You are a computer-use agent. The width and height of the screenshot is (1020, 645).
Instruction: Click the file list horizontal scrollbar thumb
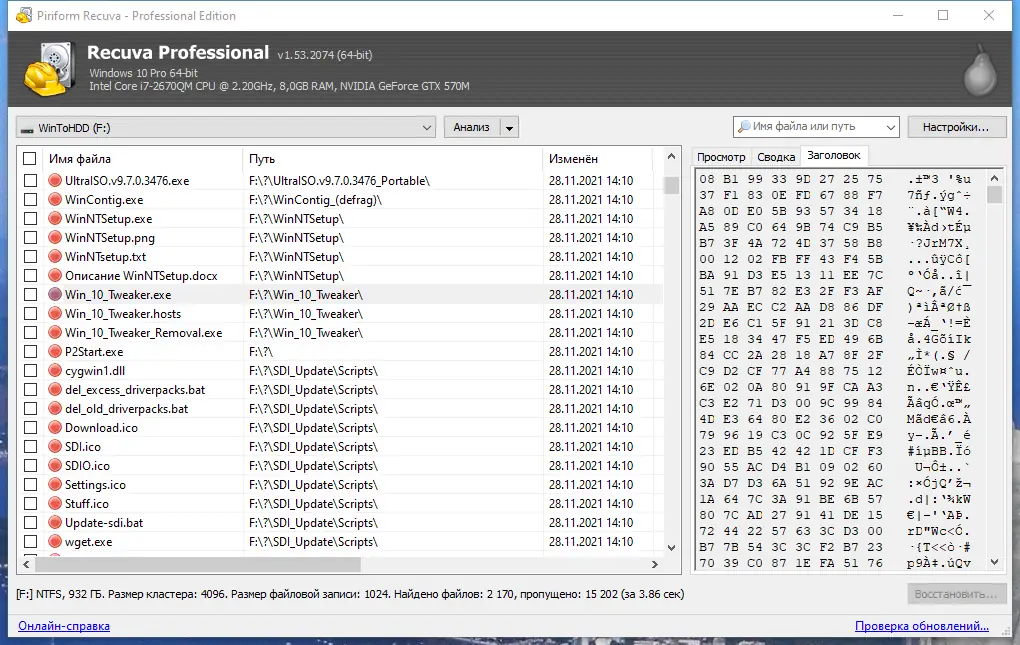[198, 564]
